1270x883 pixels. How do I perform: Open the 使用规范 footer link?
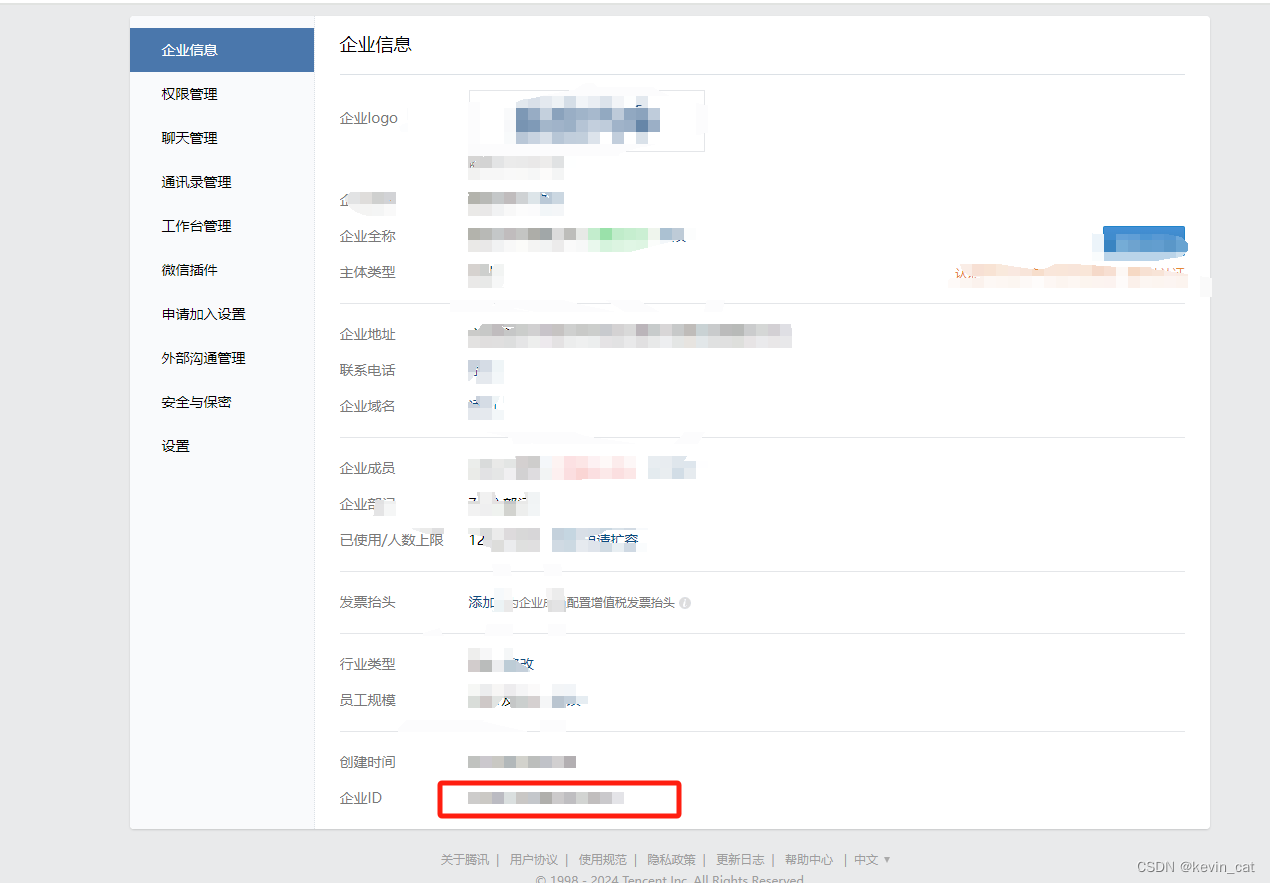603,859
